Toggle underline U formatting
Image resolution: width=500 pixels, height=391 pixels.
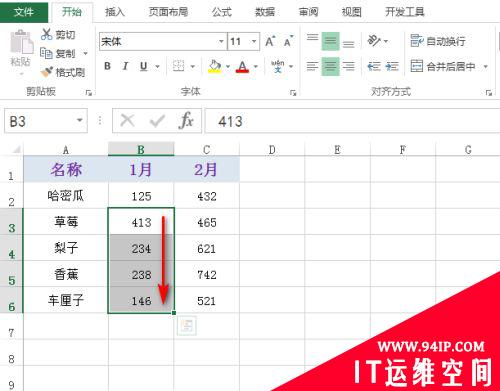[144, 66]
